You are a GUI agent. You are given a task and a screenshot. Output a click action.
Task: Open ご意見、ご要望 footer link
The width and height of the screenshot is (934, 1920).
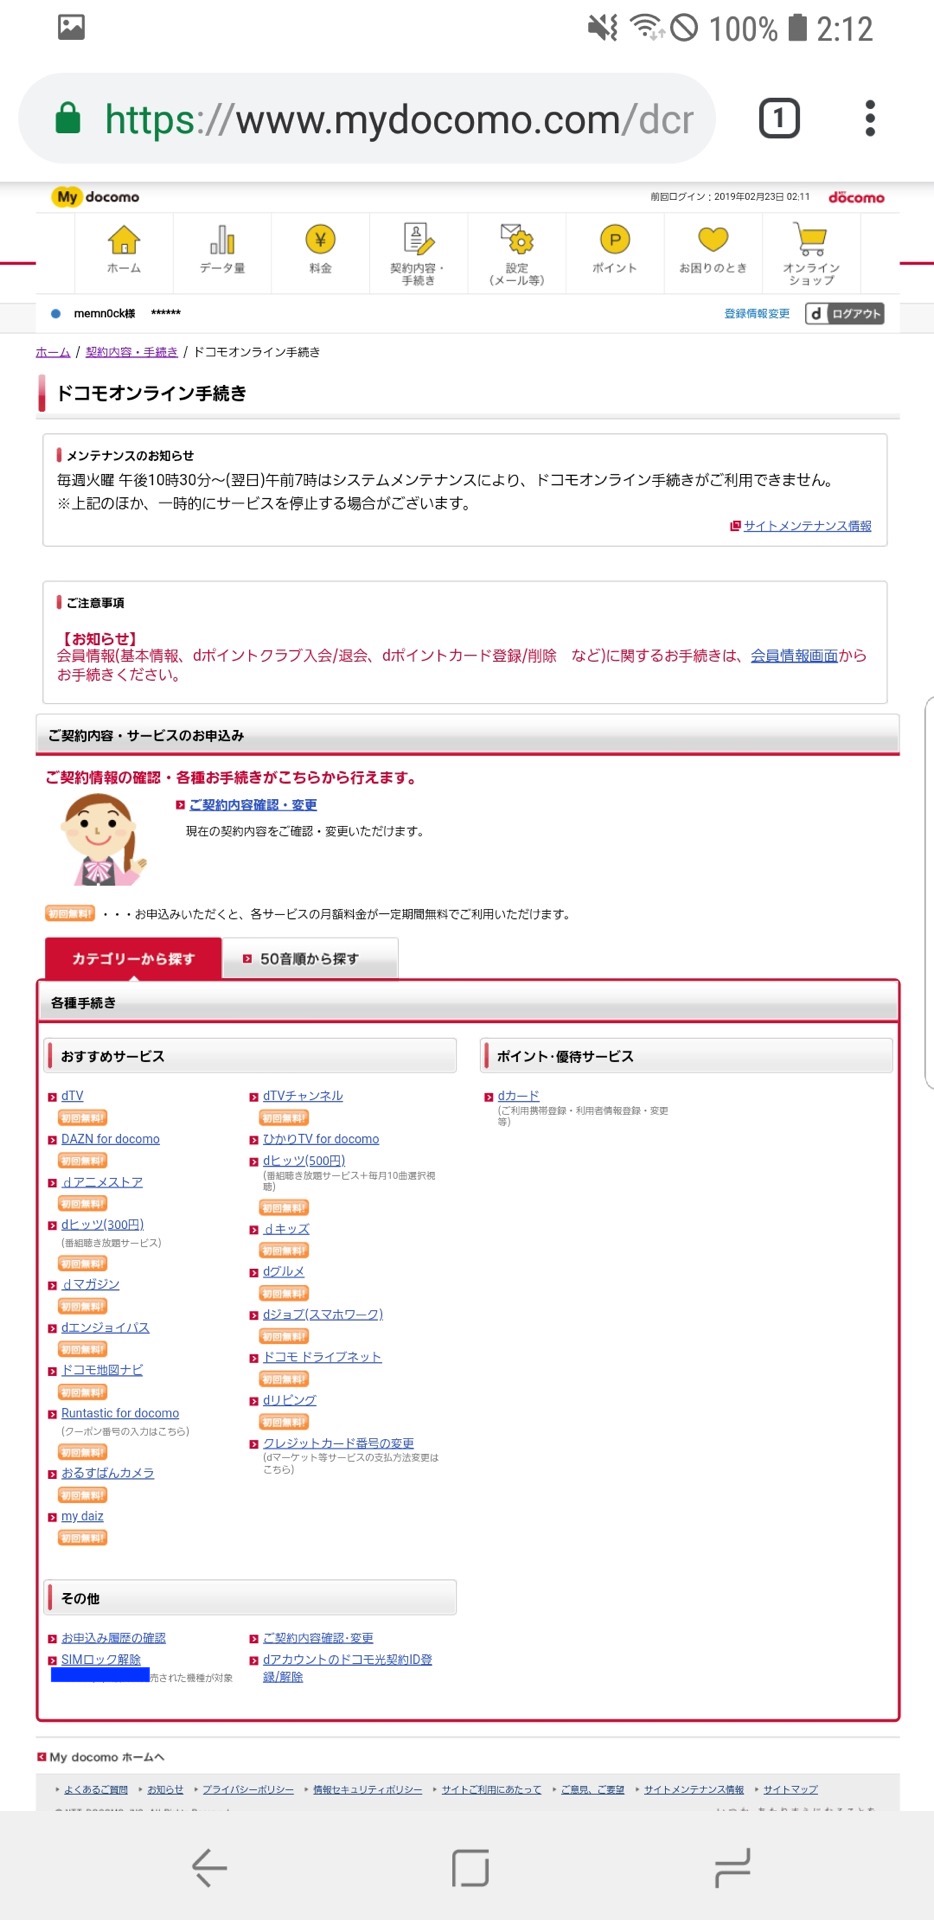592,1790
